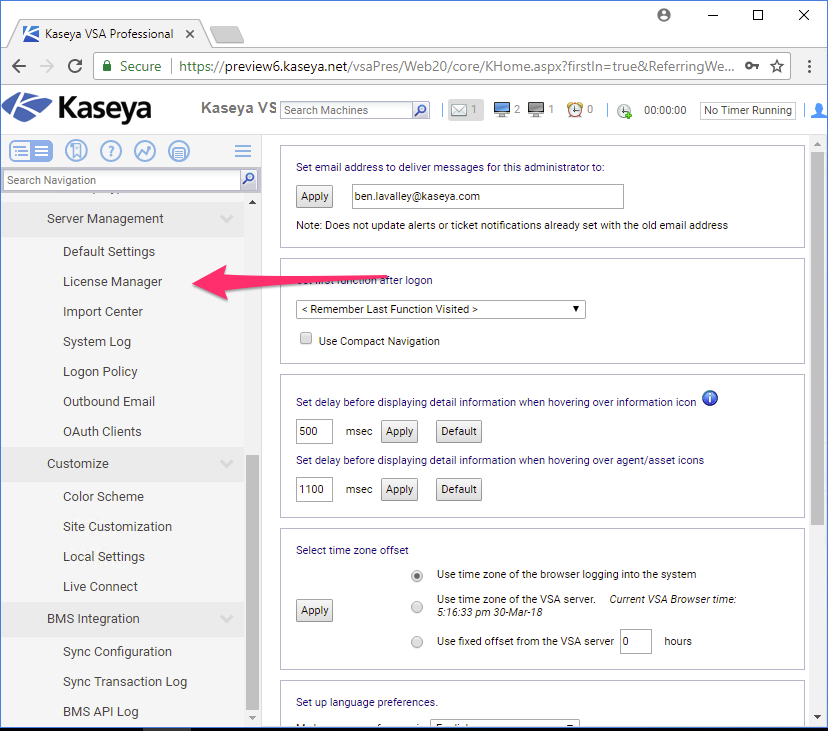Apply the 500 msec hover delay
828x731 pixels.
click(x=399, y=432)
